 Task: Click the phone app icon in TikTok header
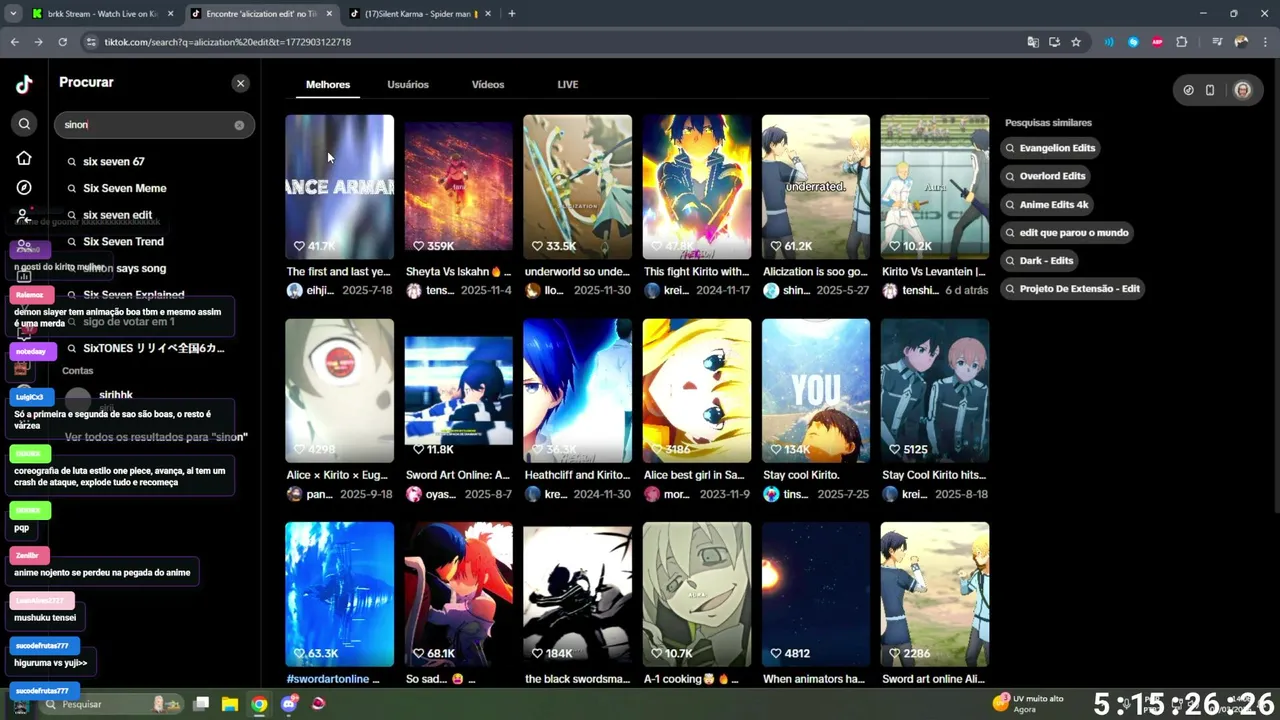click(x=1210, y=90)
